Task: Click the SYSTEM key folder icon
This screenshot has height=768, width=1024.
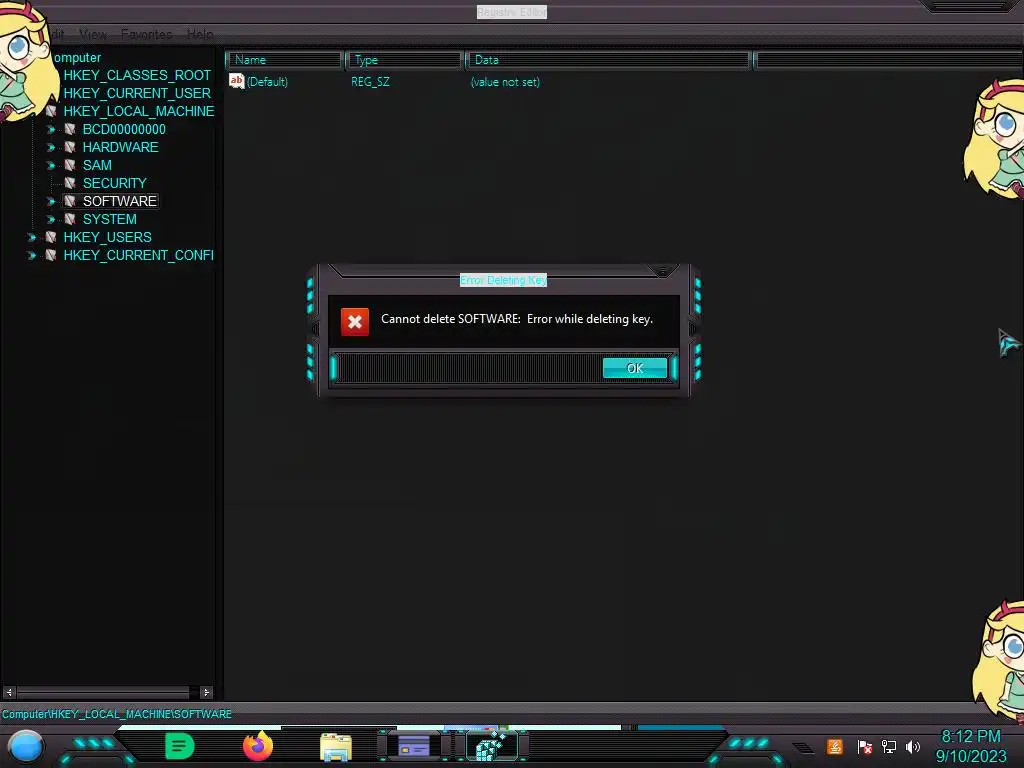Action: click(x=70, y=219)
